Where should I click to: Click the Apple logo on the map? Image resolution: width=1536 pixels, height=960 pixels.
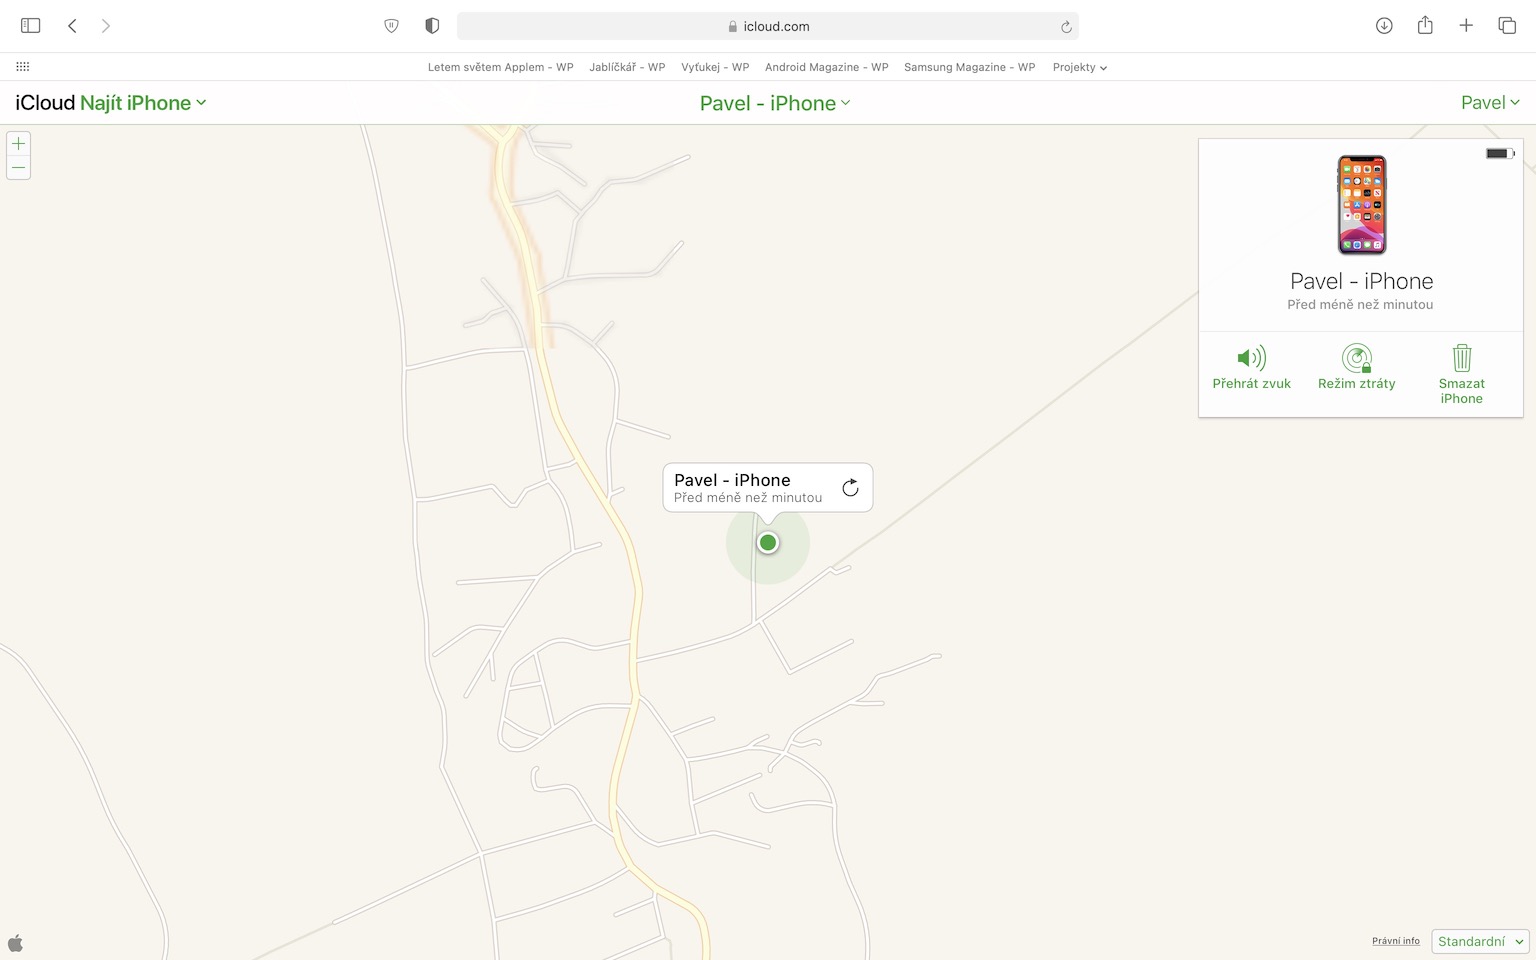(x=15, y=942)
